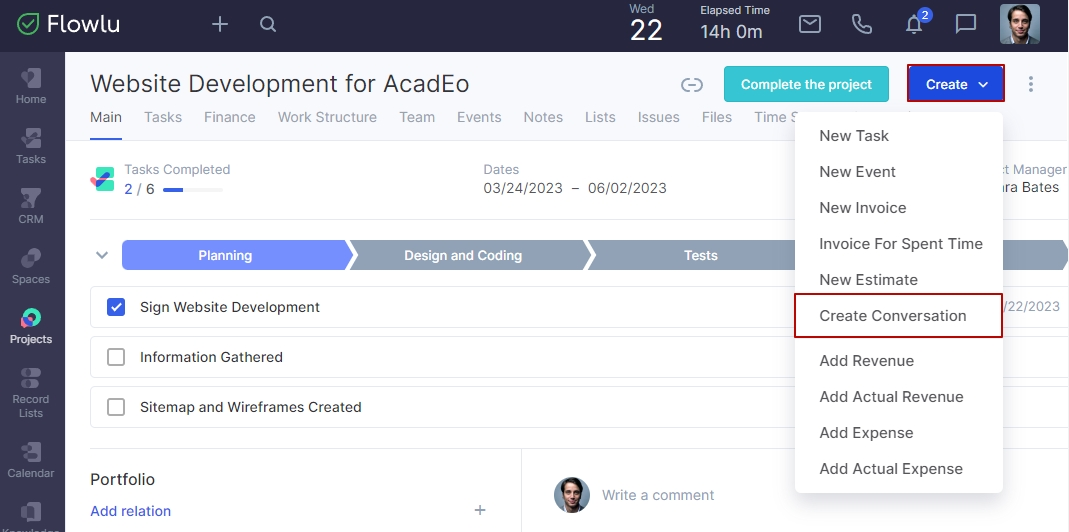
Task: Click the Wed 22 date display
Action: (646, 23)
